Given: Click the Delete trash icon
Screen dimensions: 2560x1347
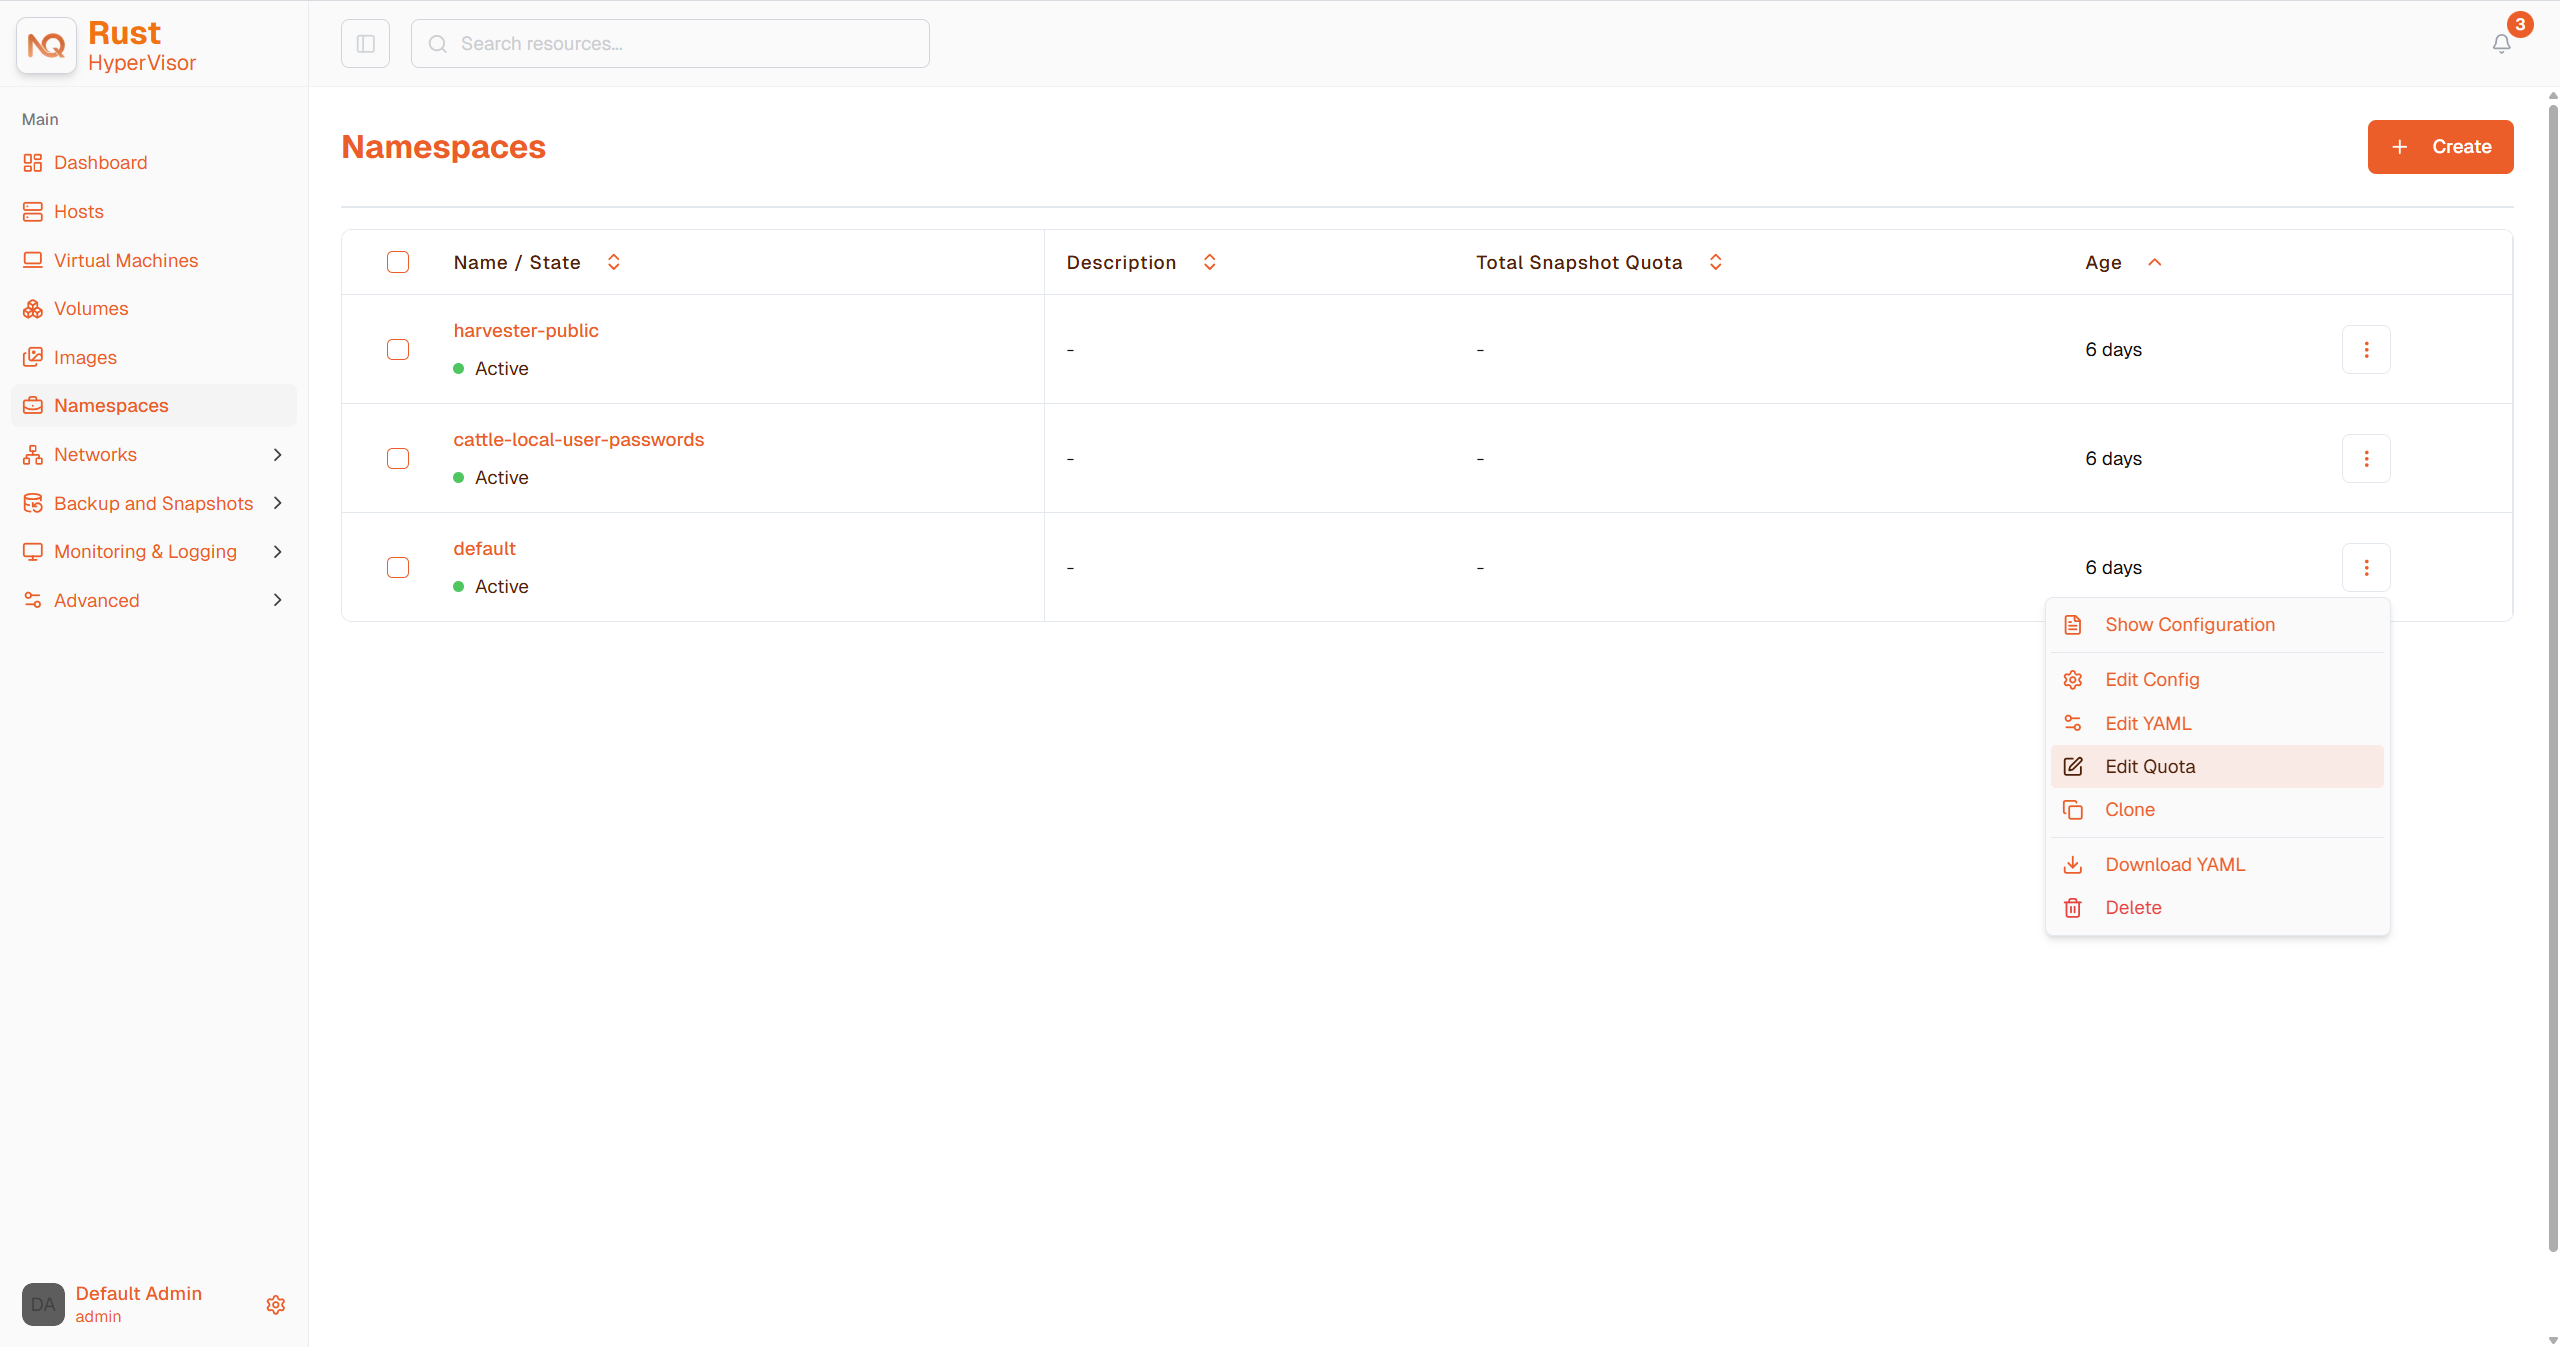Looking at the screenshot, I should click(2073, 908).
